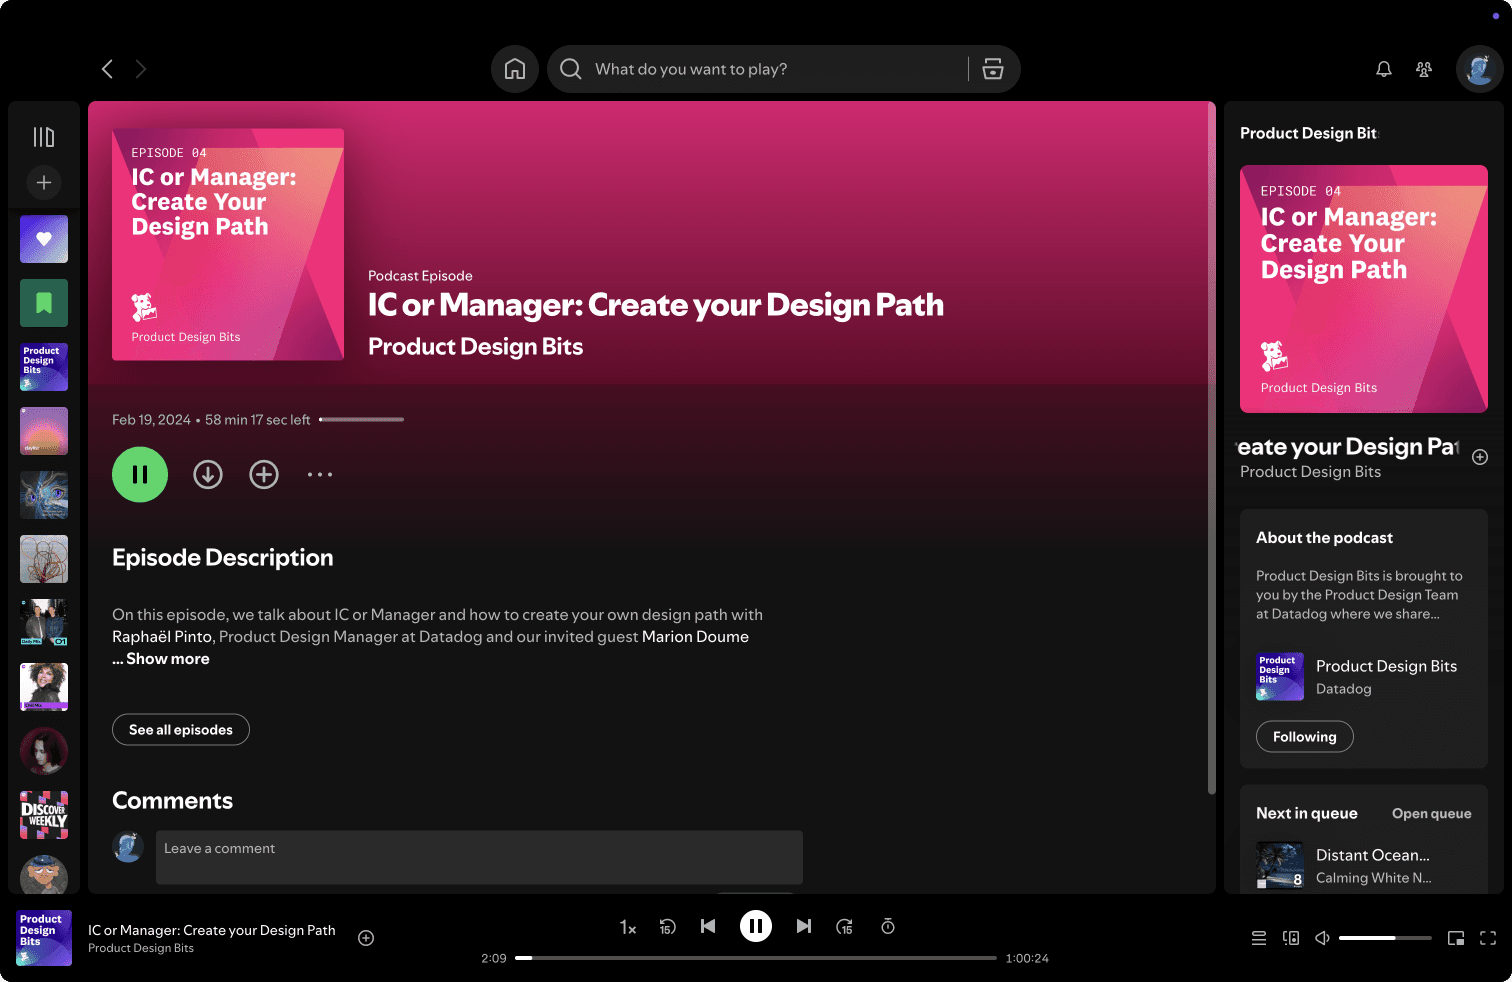The width and height of the screenshot is (1512, 982).
Task: Open the Home page icon
Action: pyautogui.click(x=515, y=69)
